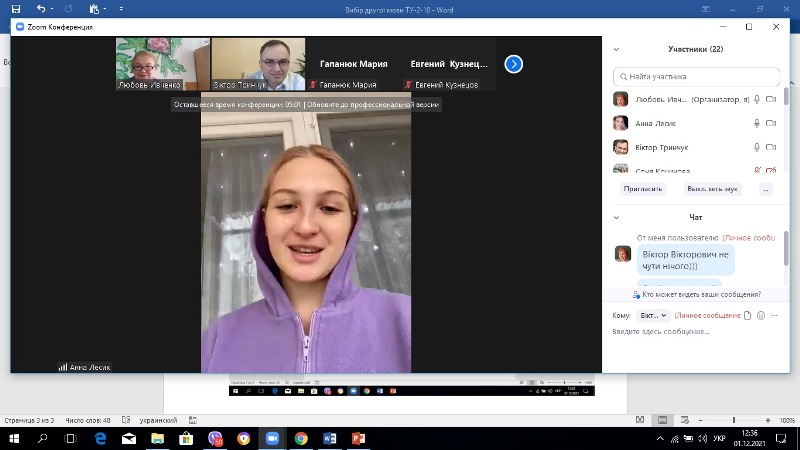Screen dimensions: 800x450
Task: Adjust Word zoom slider handle
Action: 734,420
